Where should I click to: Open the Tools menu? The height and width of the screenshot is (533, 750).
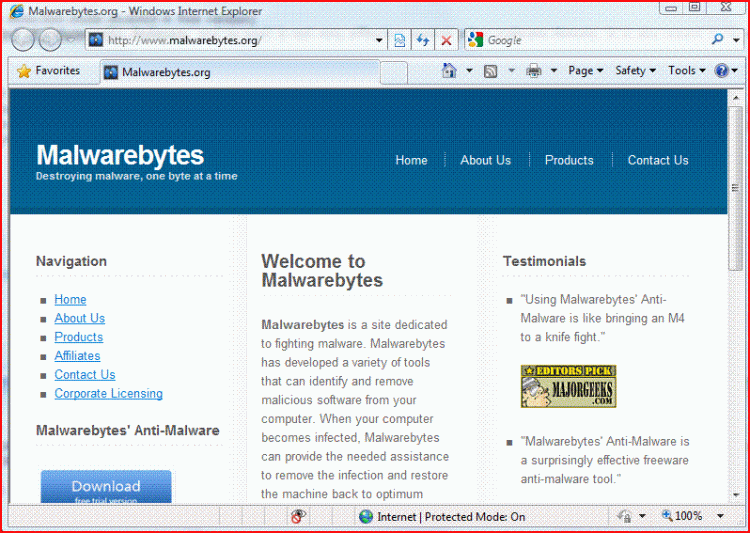click(687, 71)
